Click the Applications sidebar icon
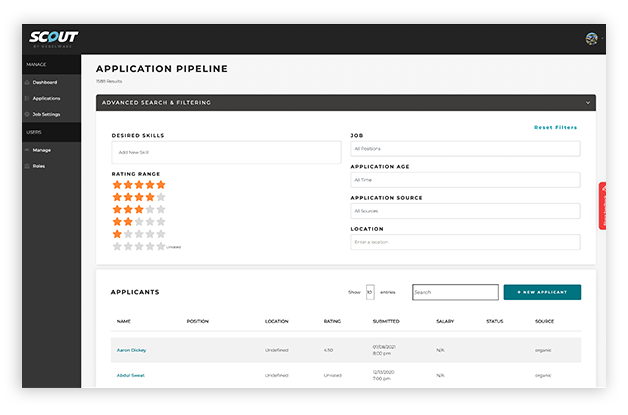628x415 pixels. 27,98
